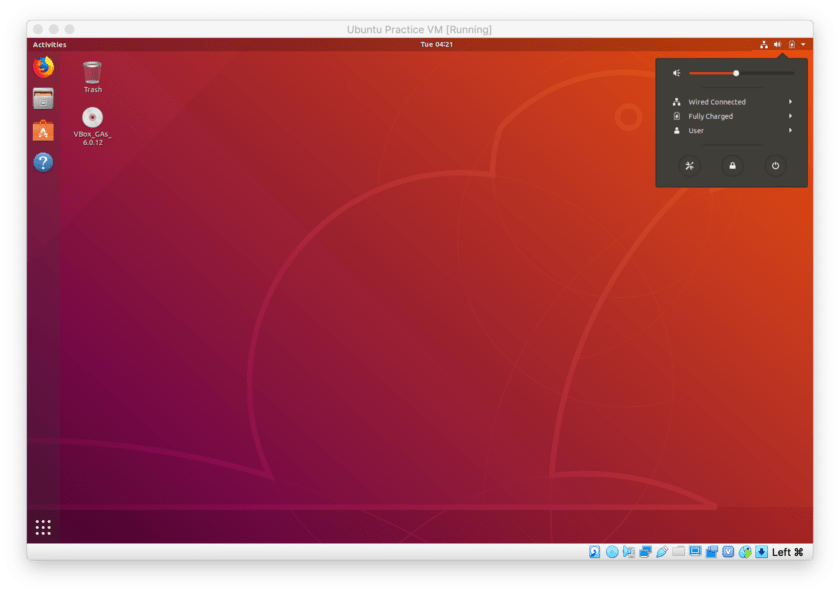Screen dimensions: 840x593
Task: Open the power off button
Action: [775, 166]
